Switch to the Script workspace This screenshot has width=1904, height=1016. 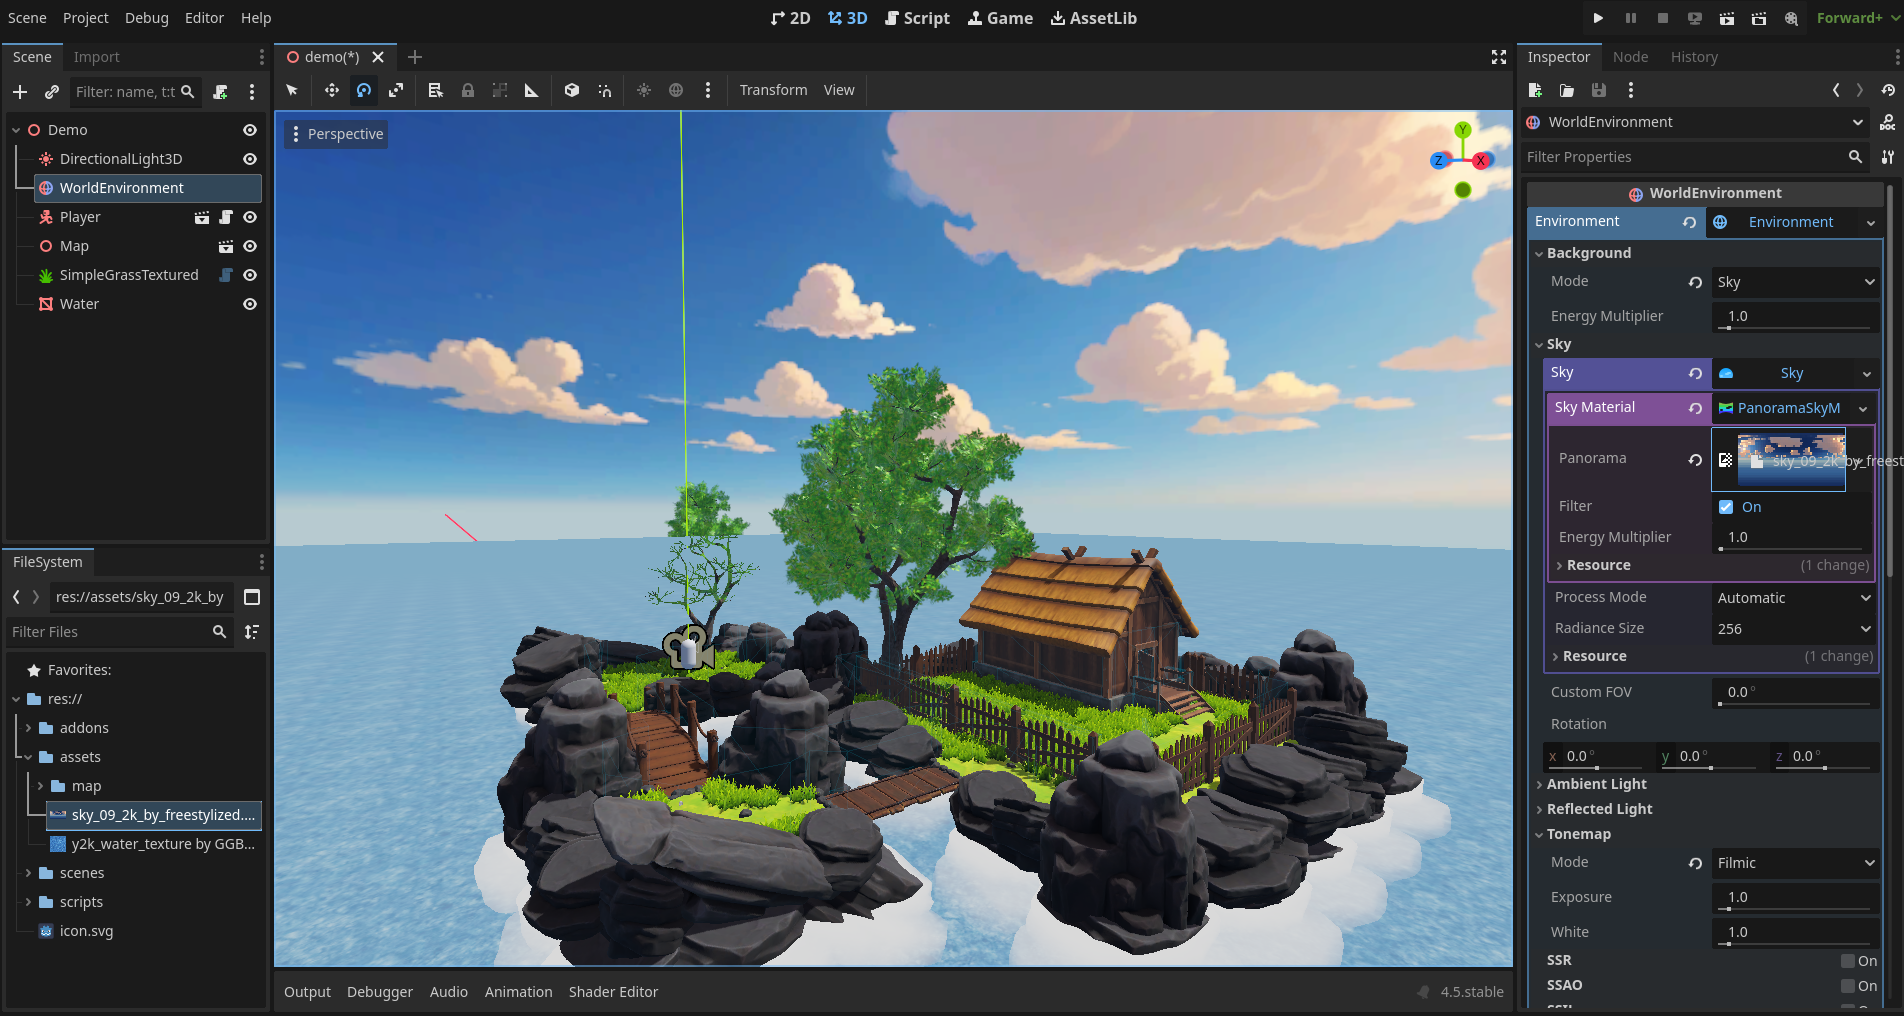pyautogui.click(x=917, y=18)
